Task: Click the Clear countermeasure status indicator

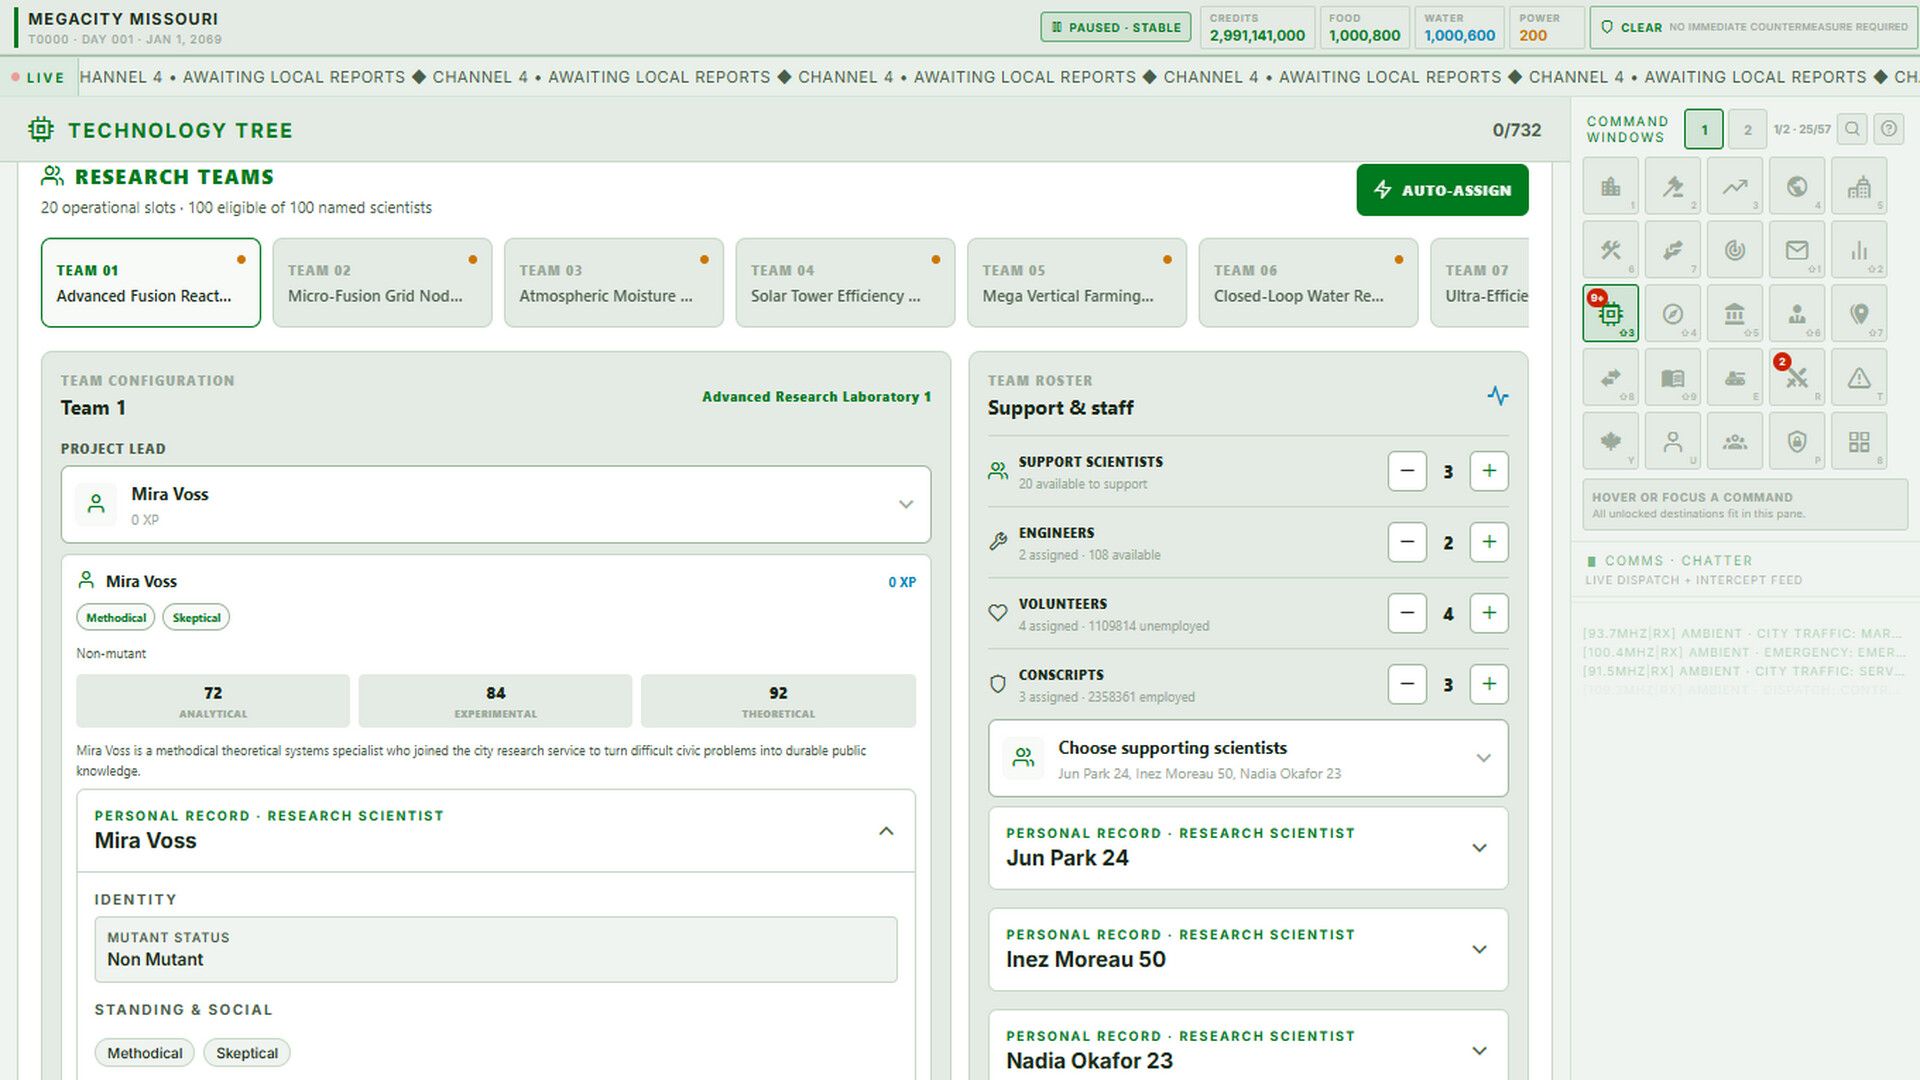Action: click(1754, 27)
